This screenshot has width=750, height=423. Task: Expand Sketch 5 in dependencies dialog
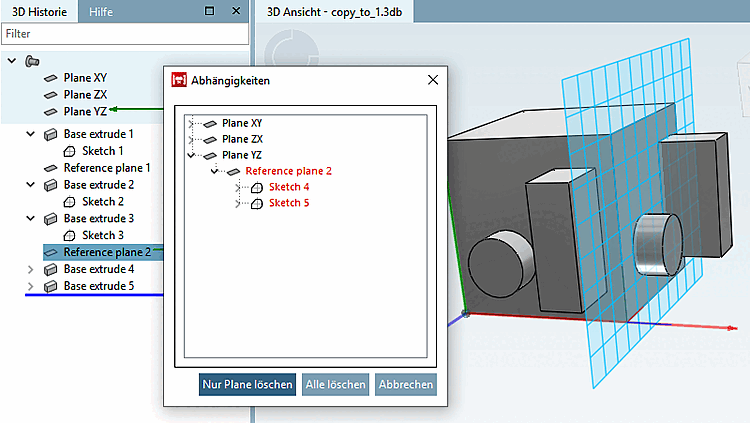tap(238, 203)
